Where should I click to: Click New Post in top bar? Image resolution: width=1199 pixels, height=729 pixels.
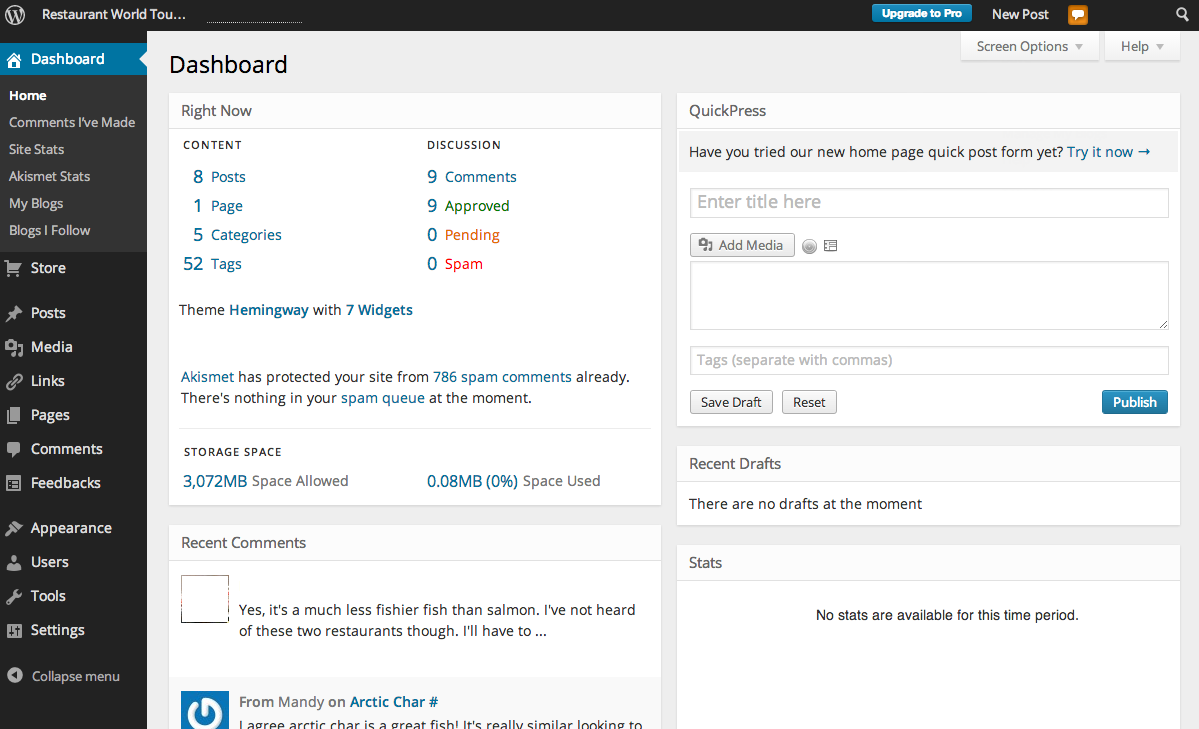[1020, 15]
